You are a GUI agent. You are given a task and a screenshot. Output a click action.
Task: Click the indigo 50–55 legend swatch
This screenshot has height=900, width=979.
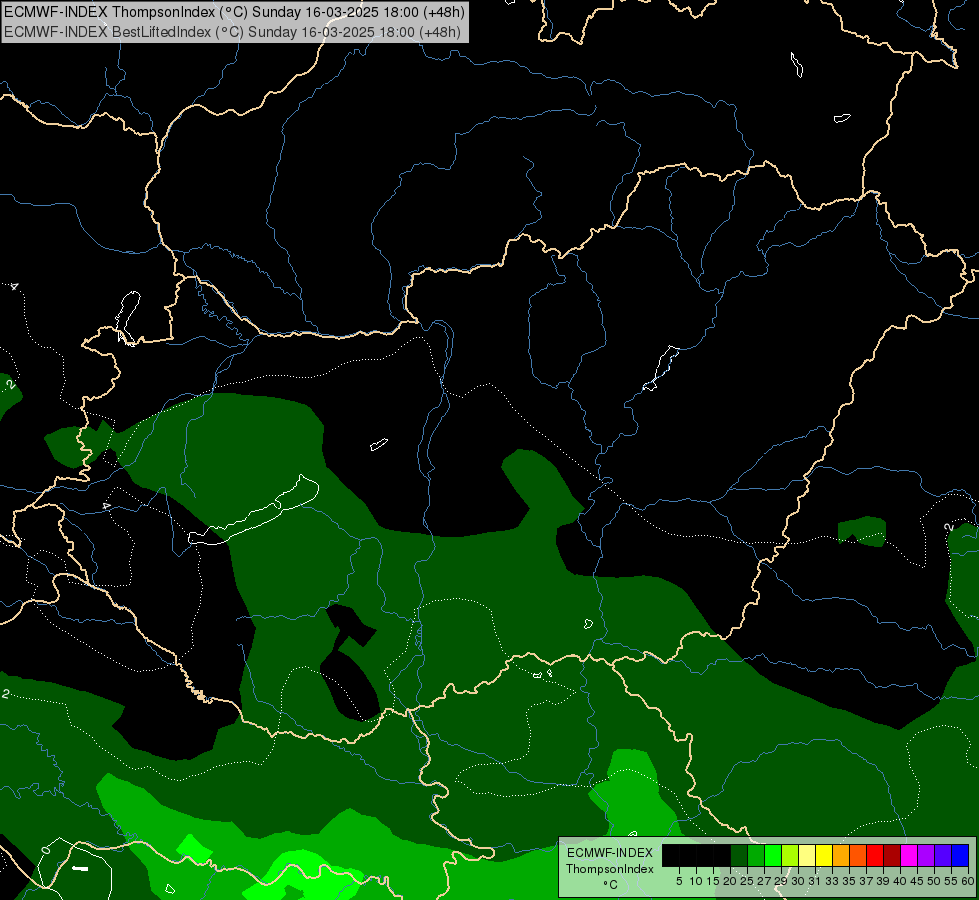tap(943, 856)
